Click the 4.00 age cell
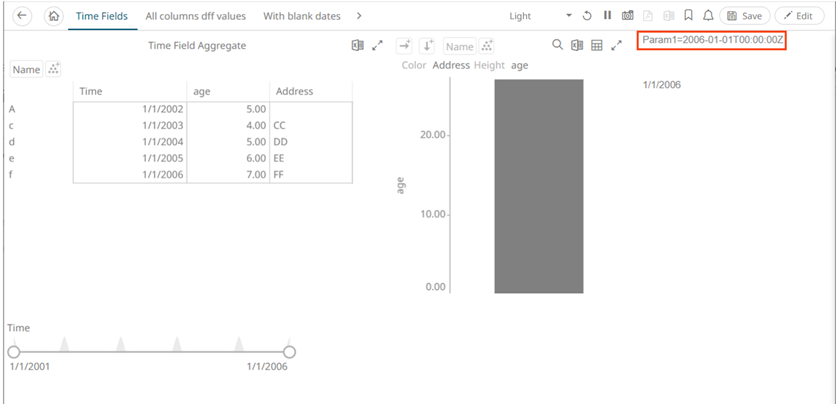The height and width of the screenshot is (404, 836). (228, 126)
